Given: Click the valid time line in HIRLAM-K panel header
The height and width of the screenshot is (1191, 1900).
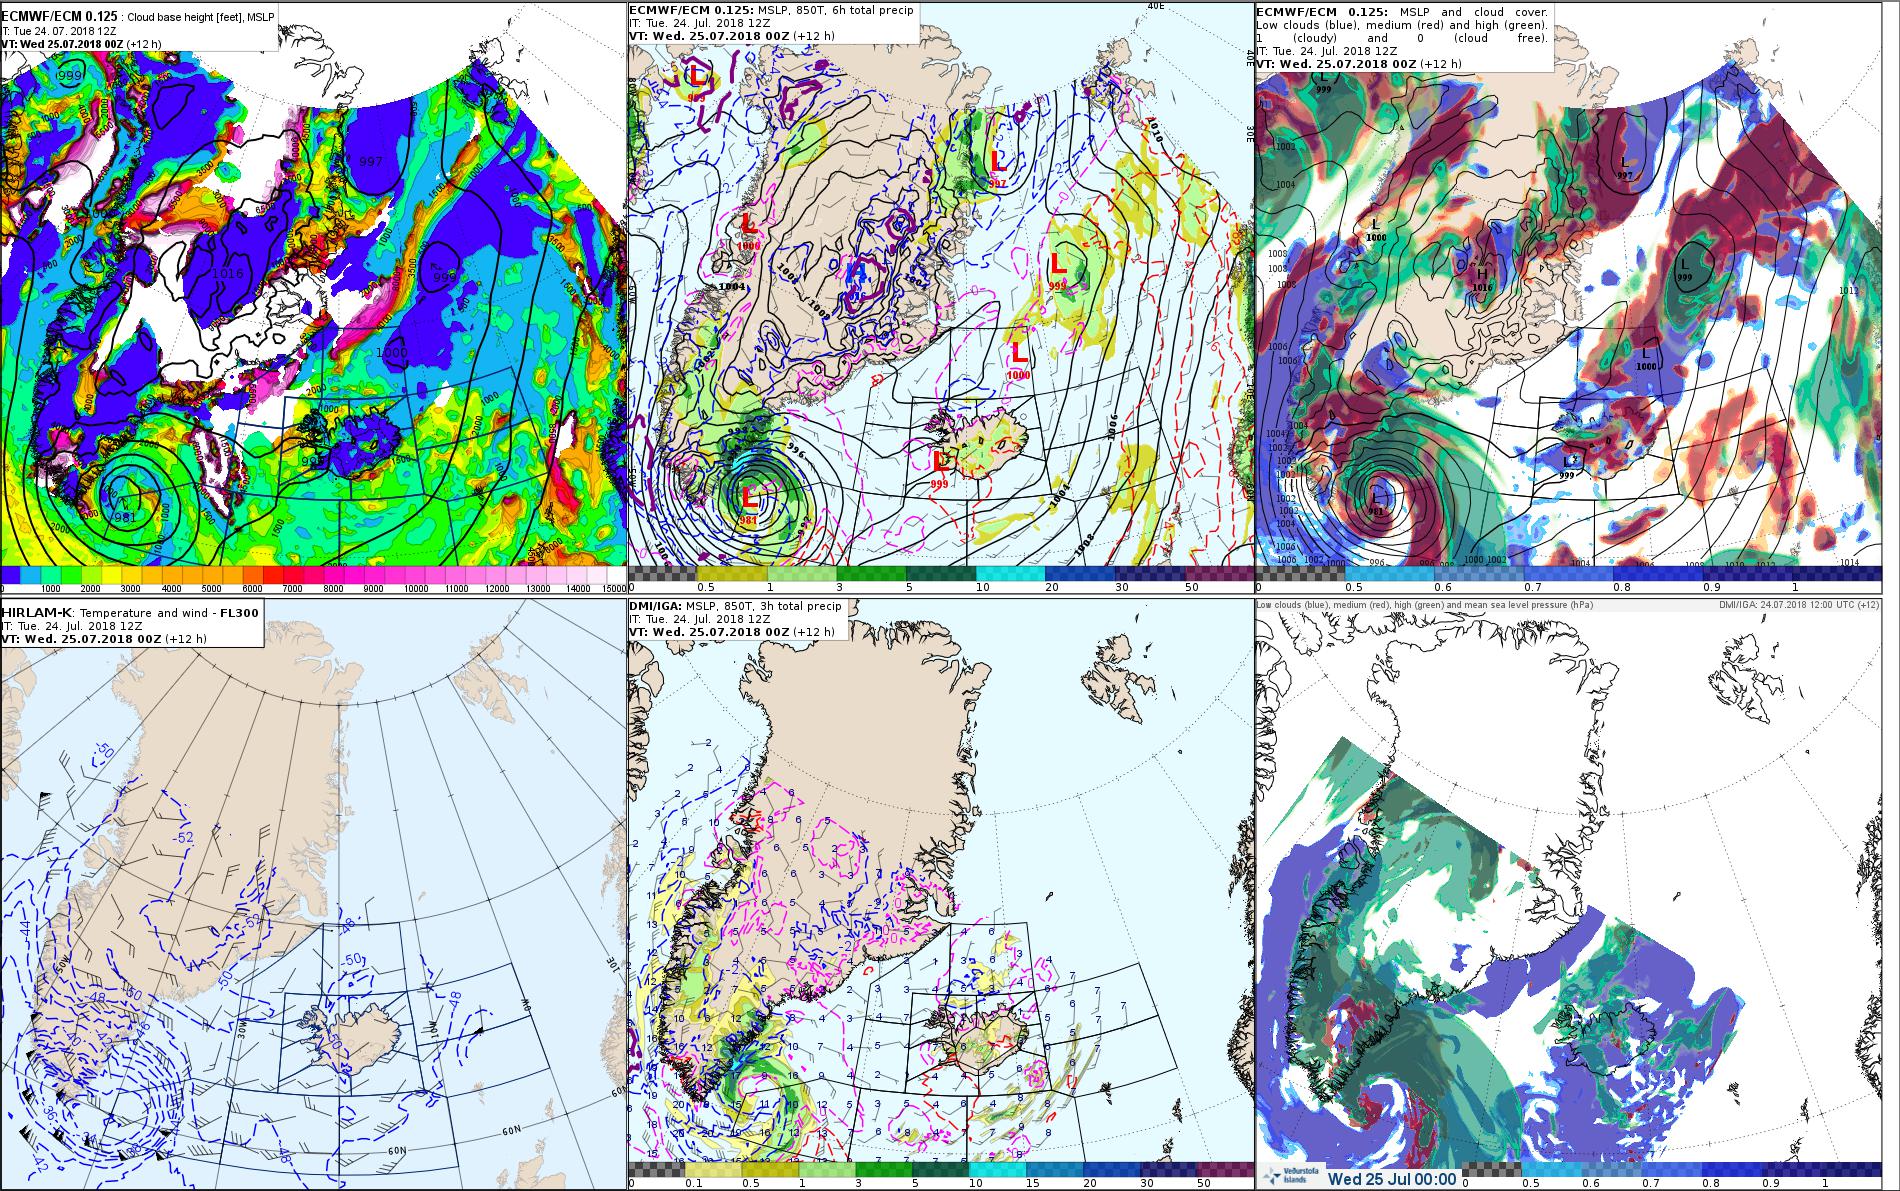Looking at the screenshot, I should click(x=104, y=639).
